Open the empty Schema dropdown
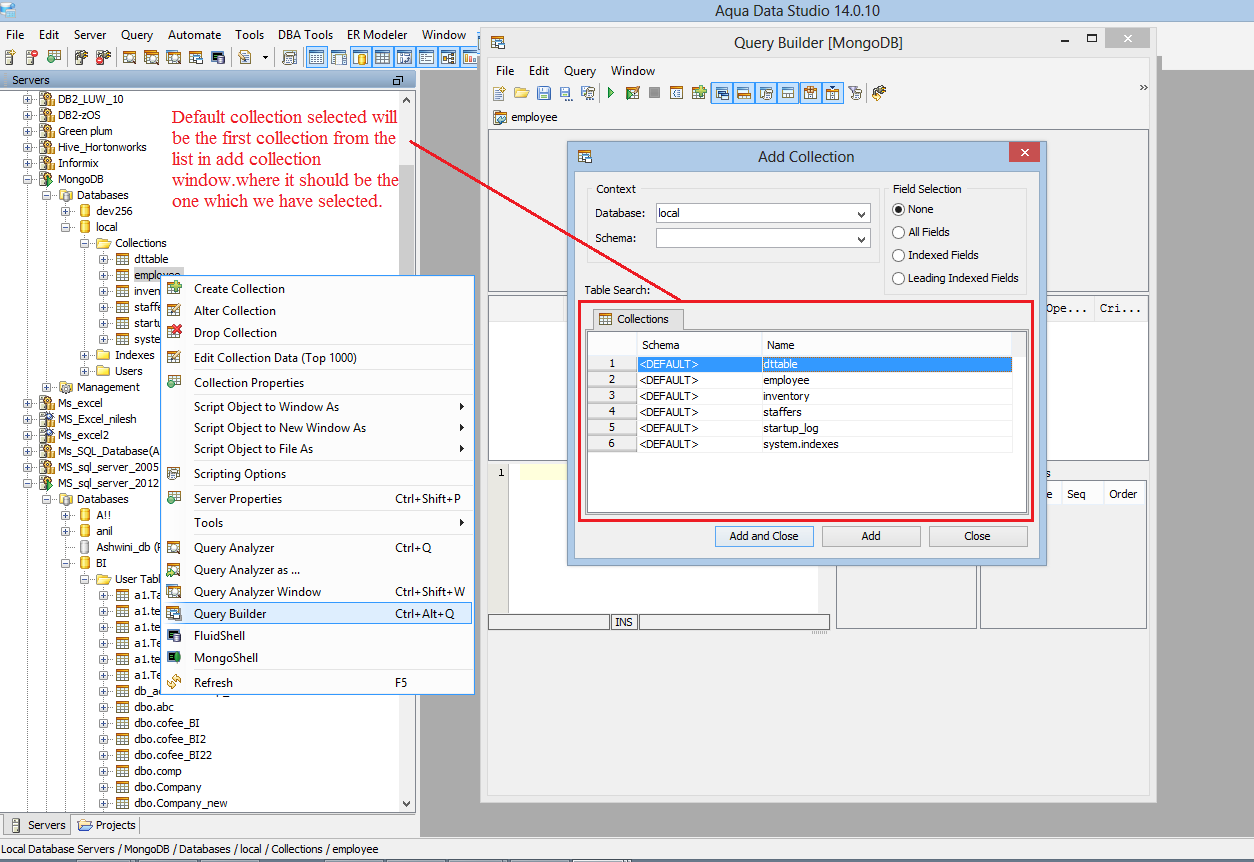 click(x=861, y=239)
